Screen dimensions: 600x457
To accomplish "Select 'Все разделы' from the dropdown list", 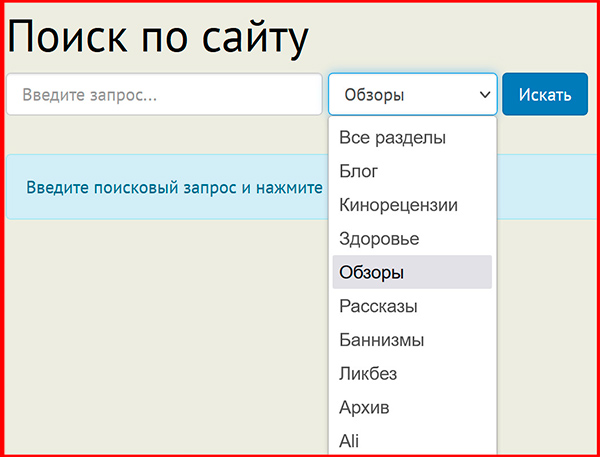I will (x=392, y=137).
